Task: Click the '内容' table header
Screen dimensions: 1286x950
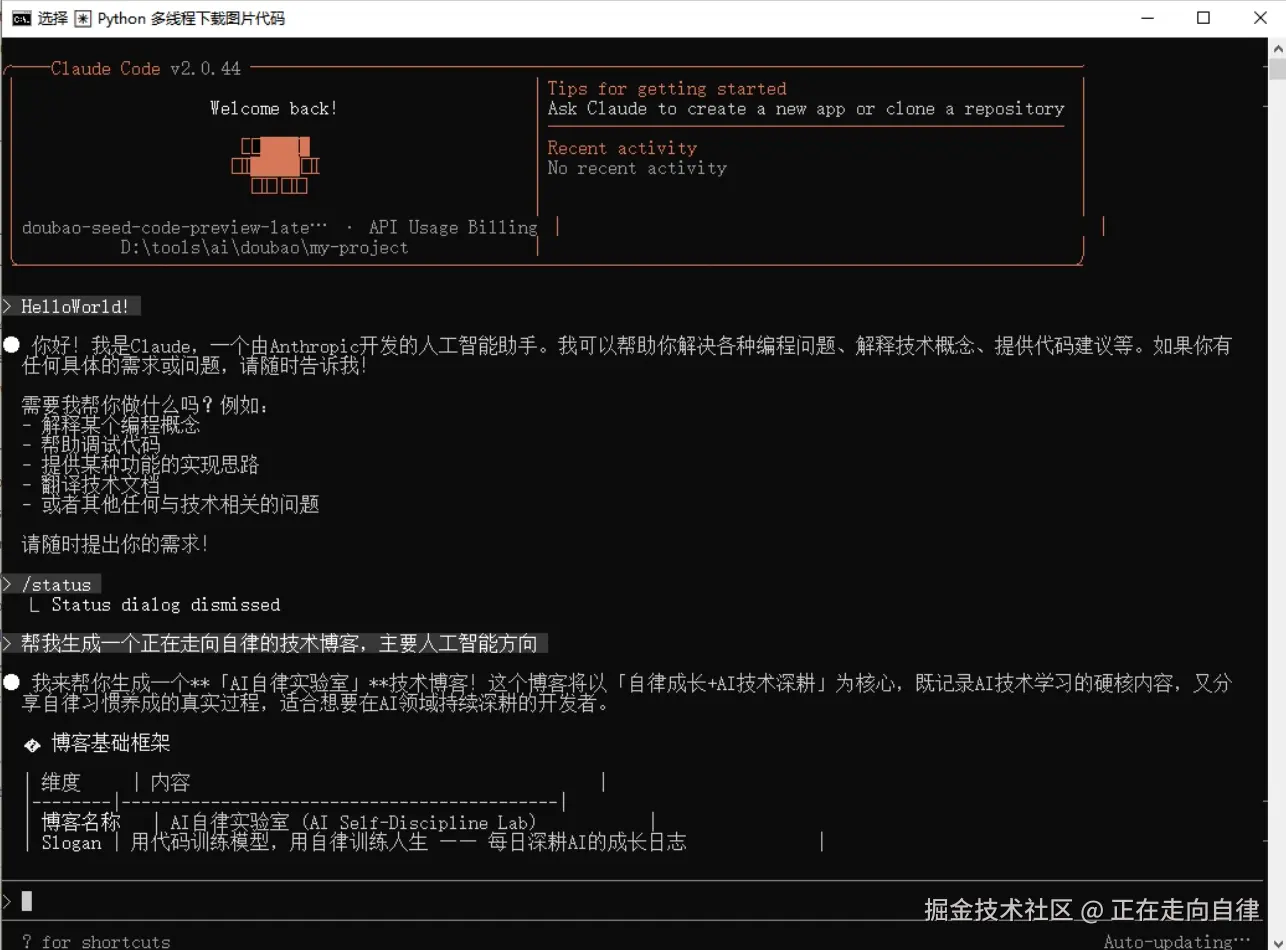Action: click(x=170, y=782)
